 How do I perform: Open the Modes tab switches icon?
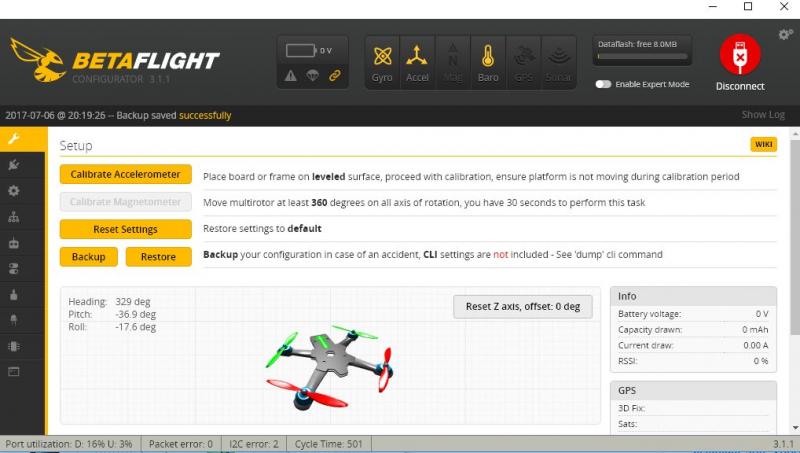pyautogui.click(x=14, y=269)
